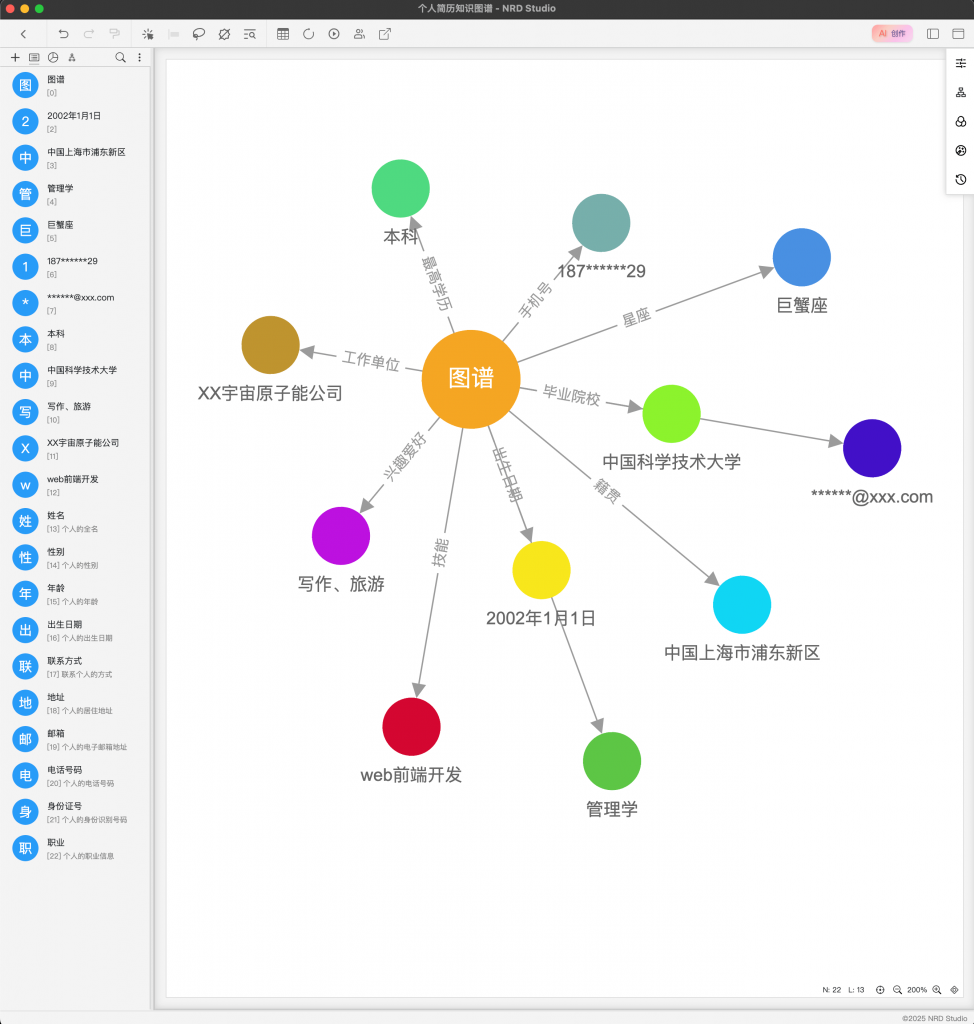
Task: Open the history clock icon
Action: point(960,180)
